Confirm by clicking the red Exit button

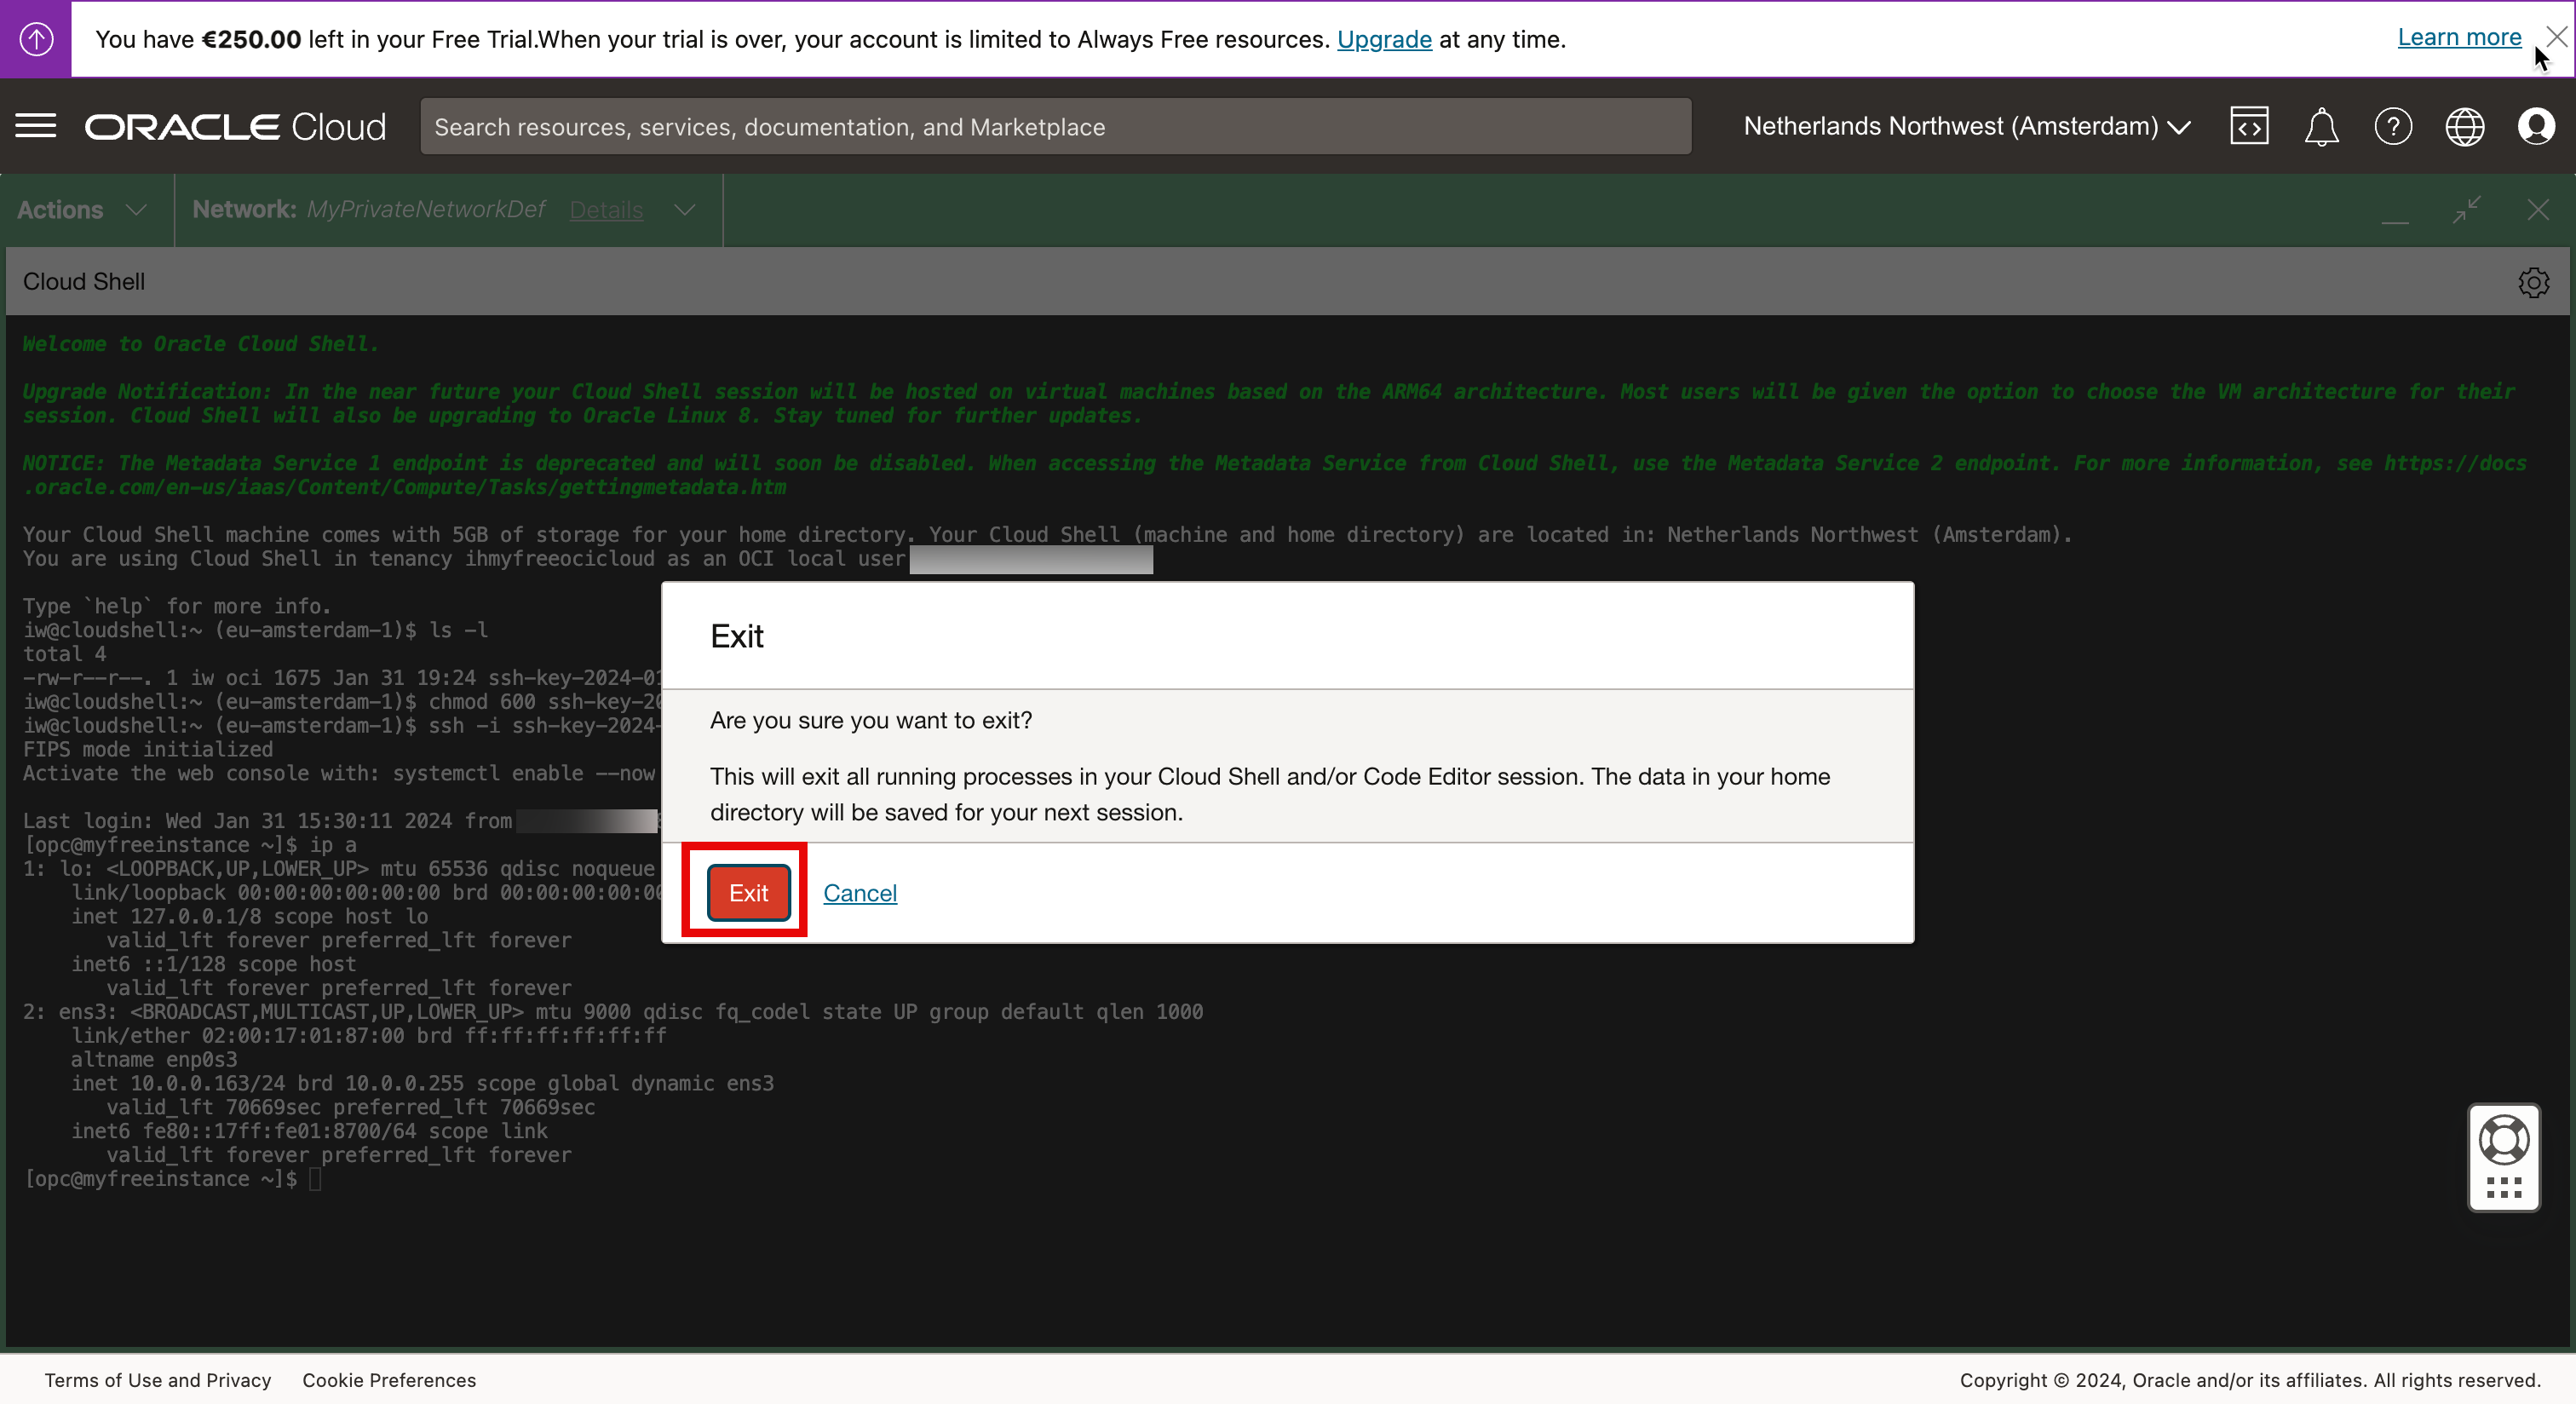748,892
